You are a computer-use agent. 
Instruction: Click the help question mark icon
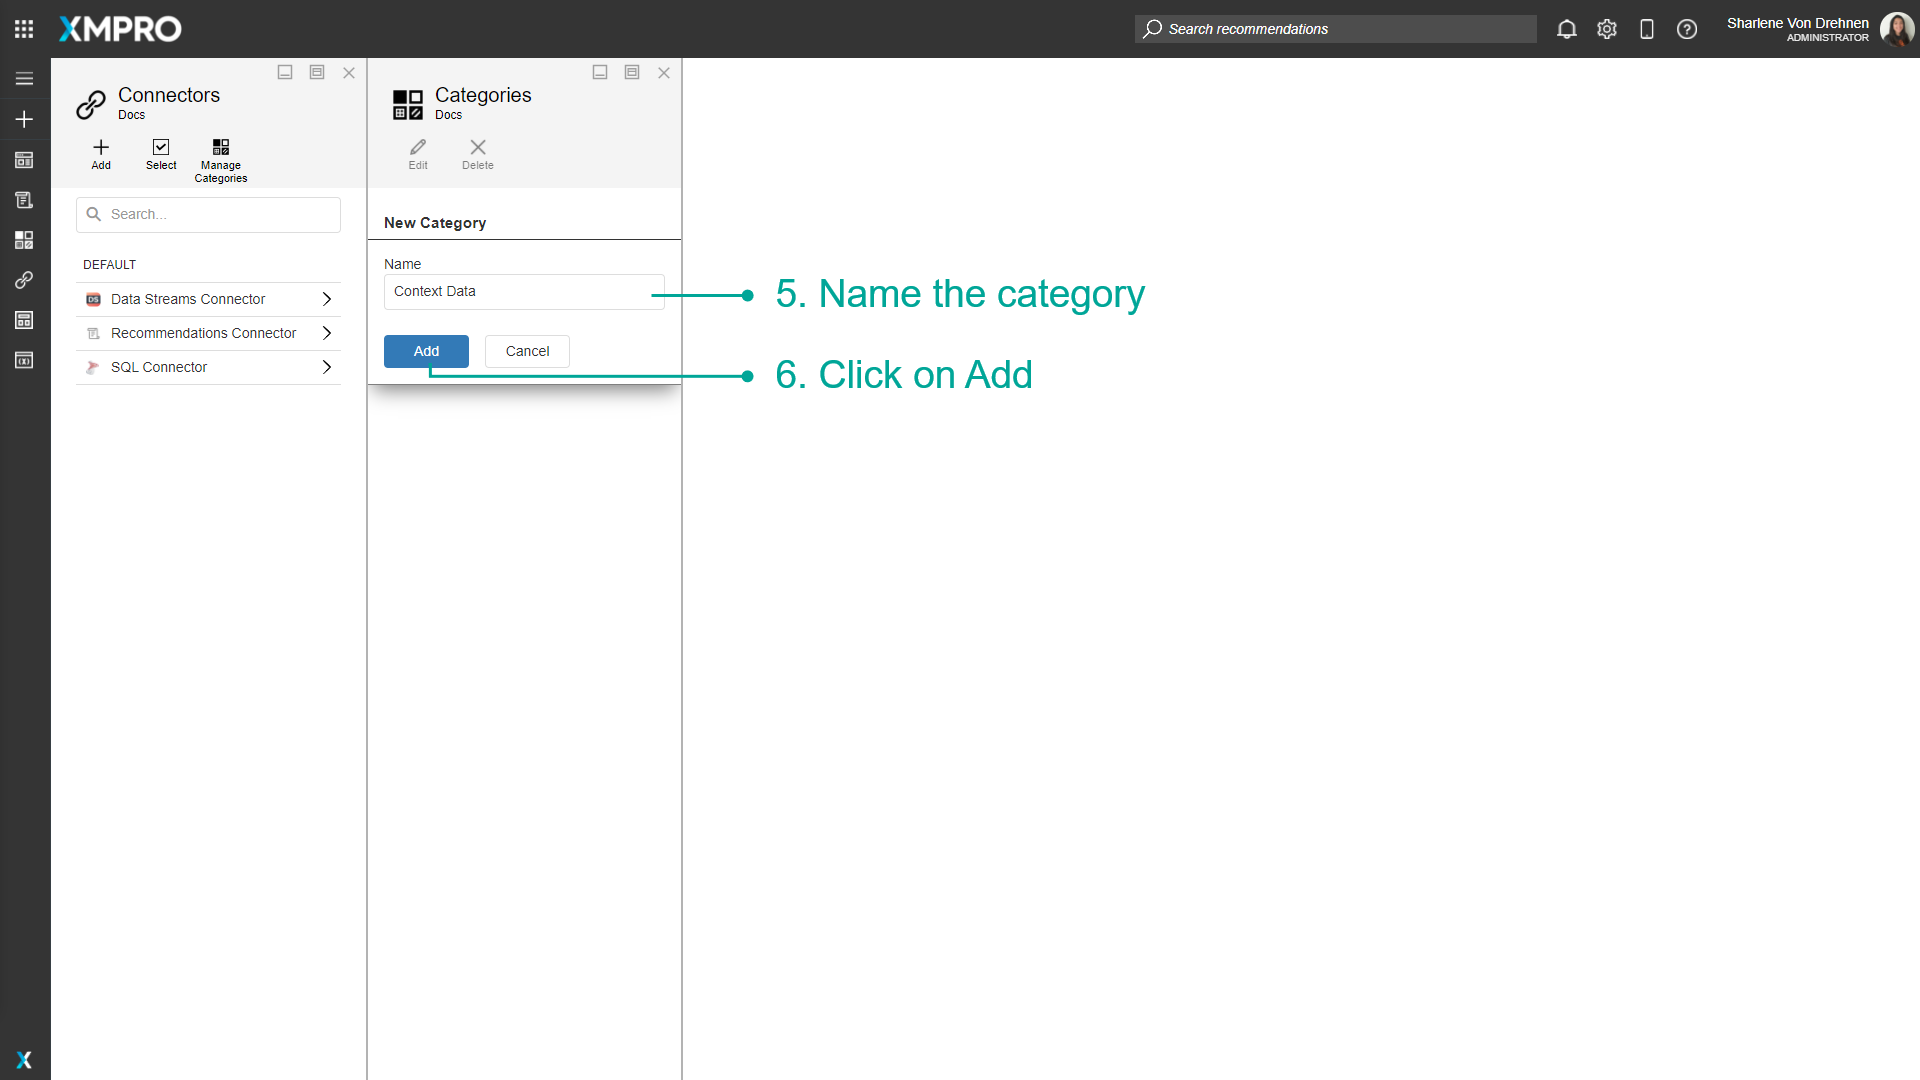click(1687, 29)
